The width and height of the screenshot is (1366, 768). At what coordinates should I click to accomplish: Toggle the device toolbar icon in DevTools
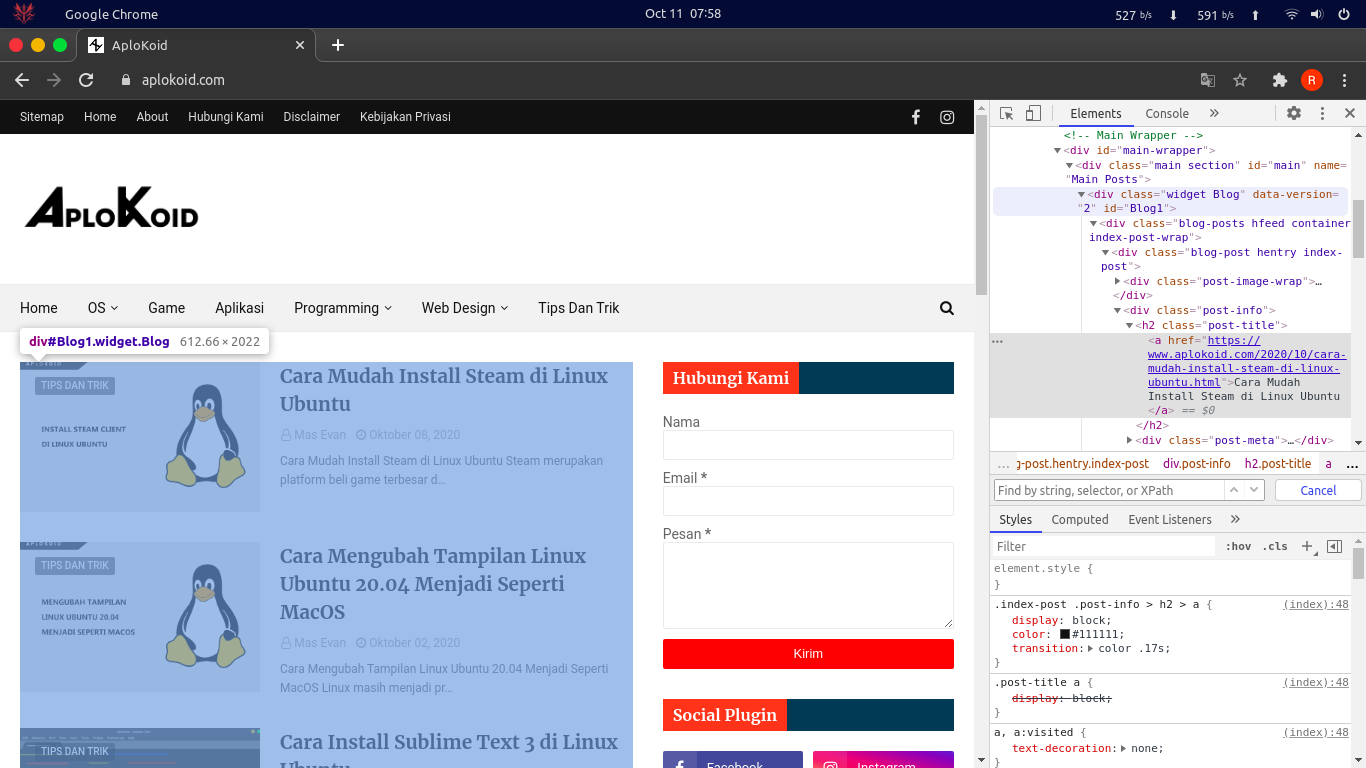[1034, 114]
